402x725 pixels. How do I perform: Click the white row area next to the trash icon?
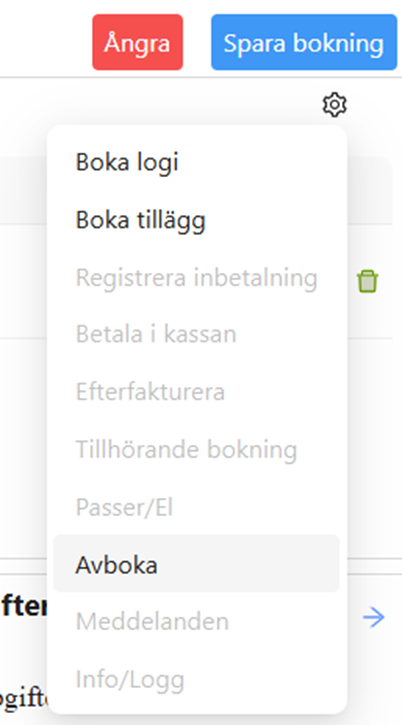[x=23, y=281]
